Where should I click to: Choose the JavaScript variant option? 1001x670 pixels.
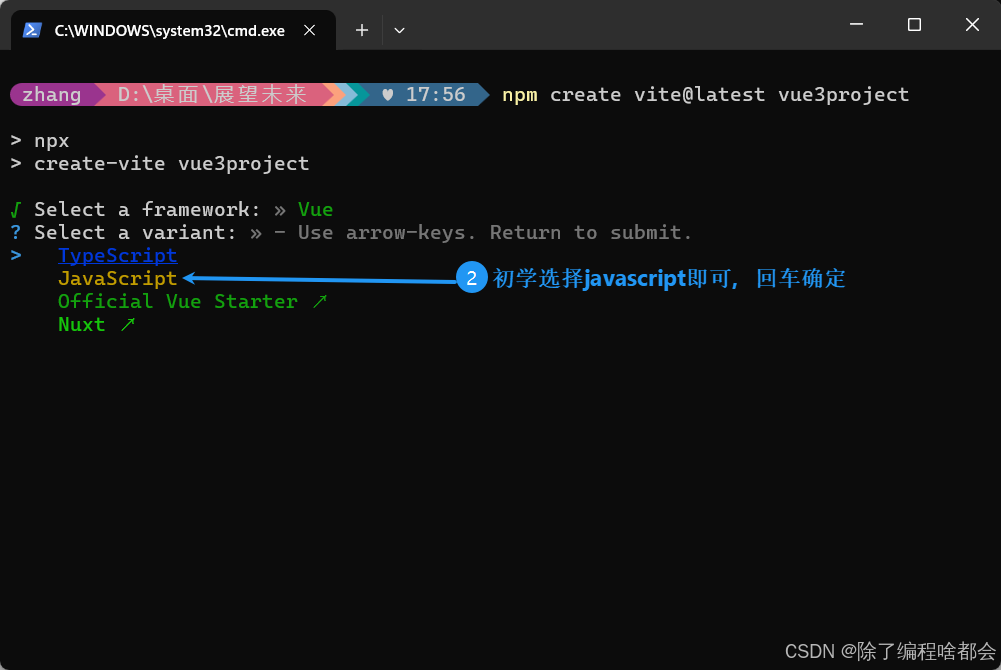(117, 278)
